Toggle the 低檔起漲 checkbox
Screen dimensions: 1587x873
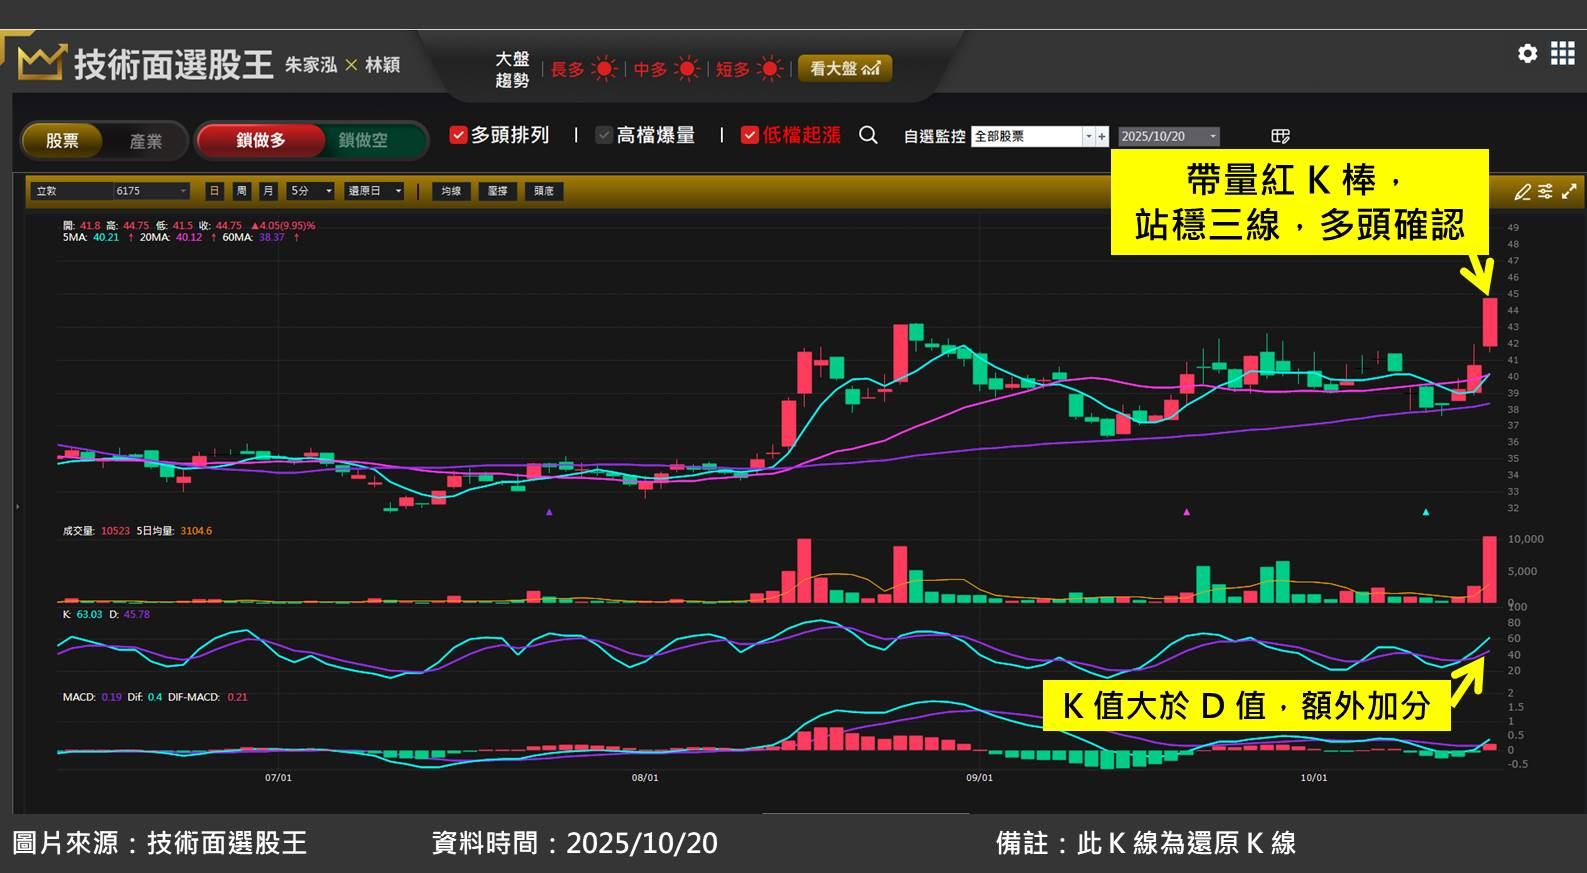(x=750, y=135)
